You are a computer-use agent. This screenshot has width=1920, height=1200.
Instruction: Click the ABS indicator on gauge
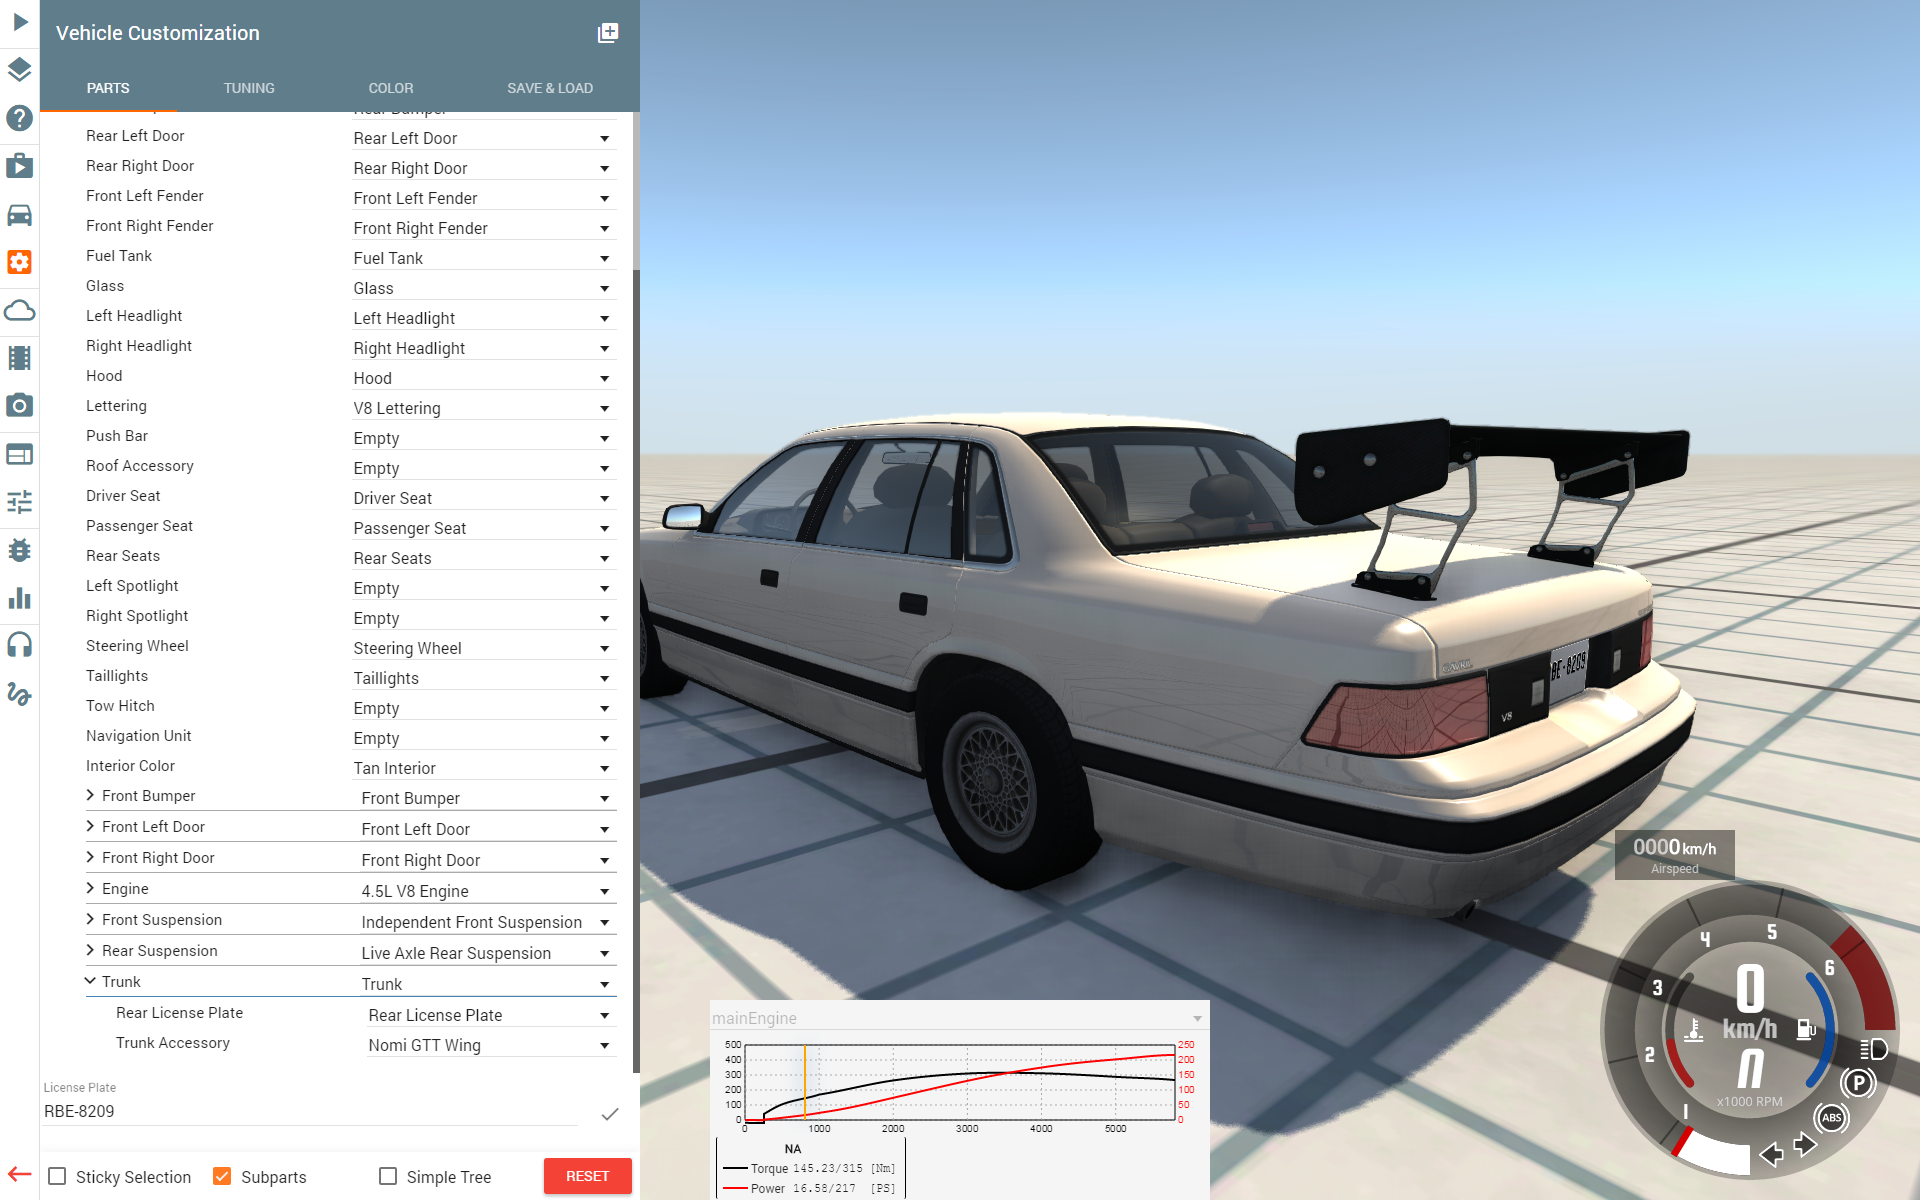tap(1831, 1118)
